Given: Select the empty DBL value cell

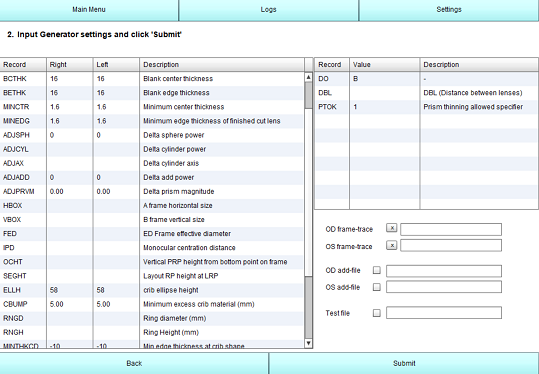Looking at the screenshot, I should [x=384, y=93].
